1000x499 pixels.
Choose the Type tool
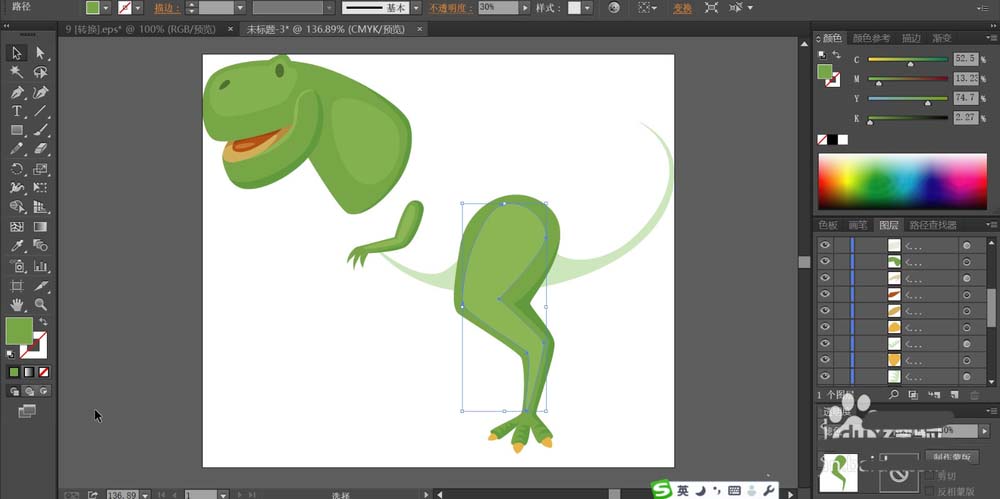[x=17, y=111]
